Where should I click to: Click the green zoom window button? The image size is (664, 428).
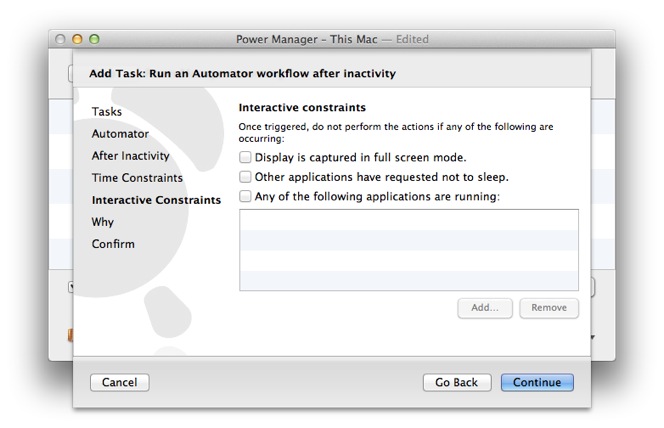(94, 39)
